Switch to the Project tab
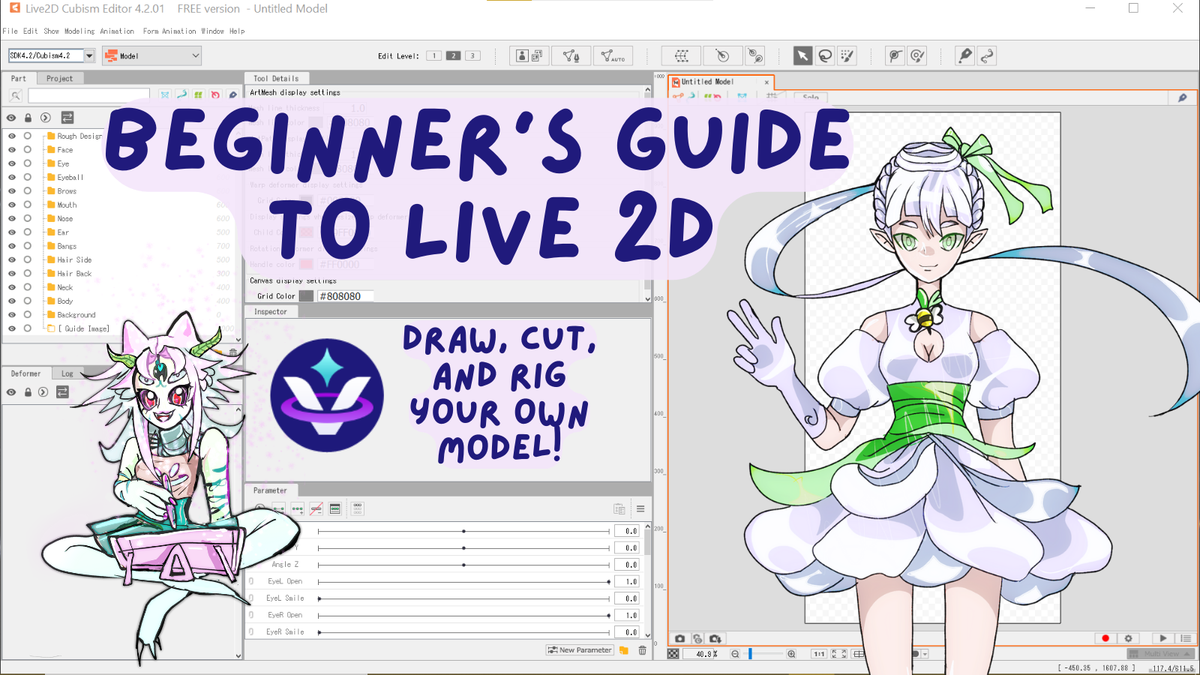 tap(58, 77)
